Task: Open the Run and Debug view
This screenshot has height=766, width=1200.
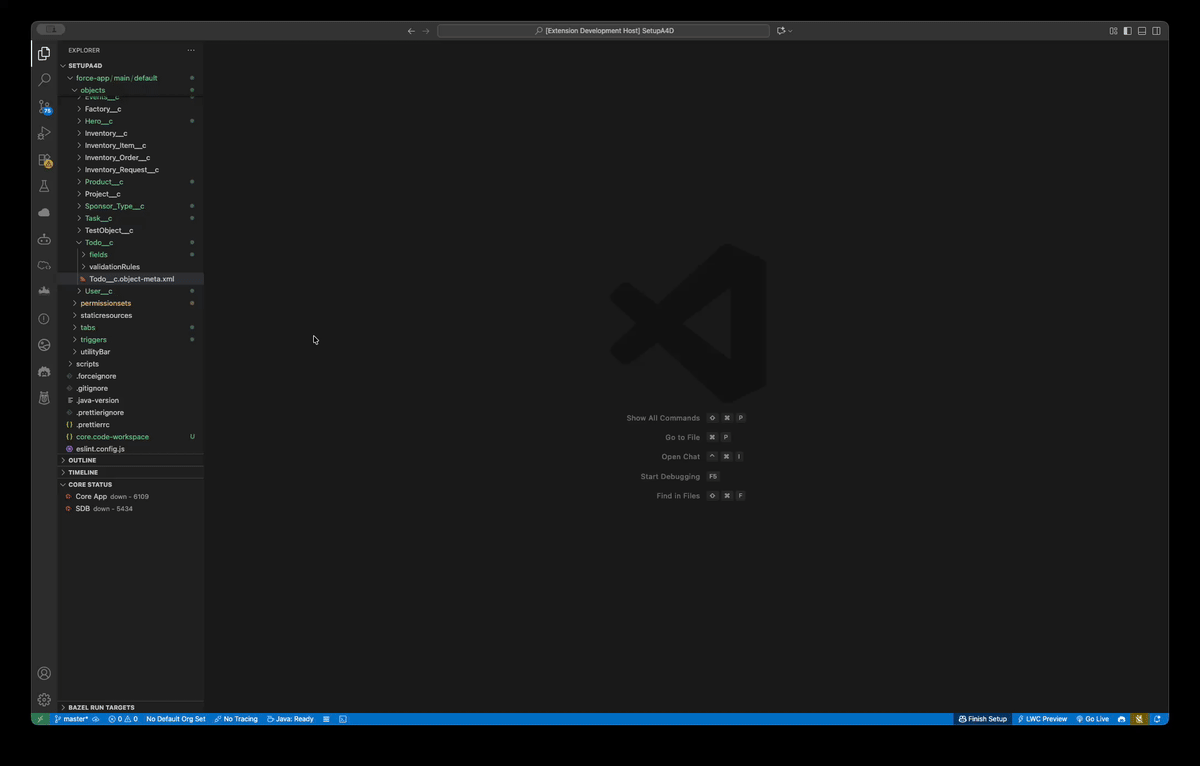Action: (44, 133)
